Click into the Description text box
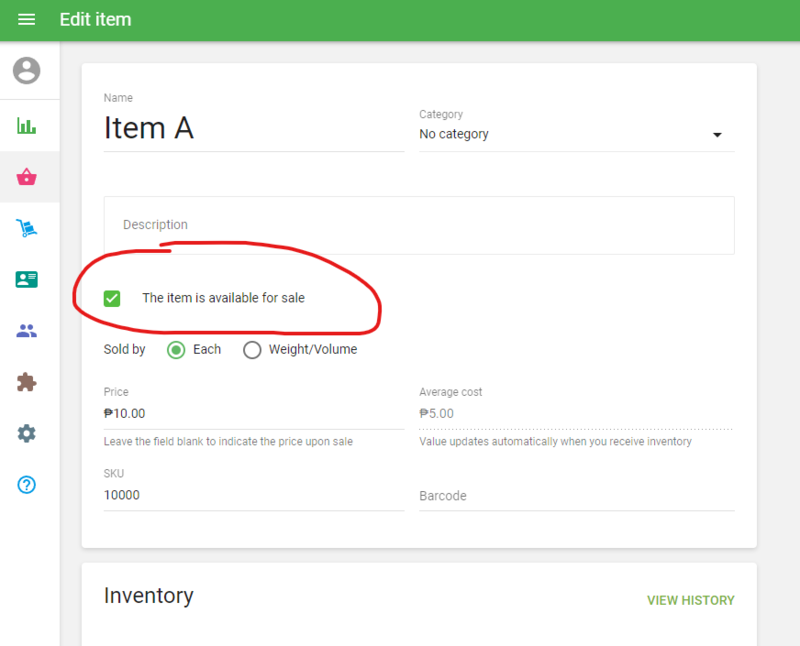Viewport: 800px width, 646px height. click(x=418, y=225)
